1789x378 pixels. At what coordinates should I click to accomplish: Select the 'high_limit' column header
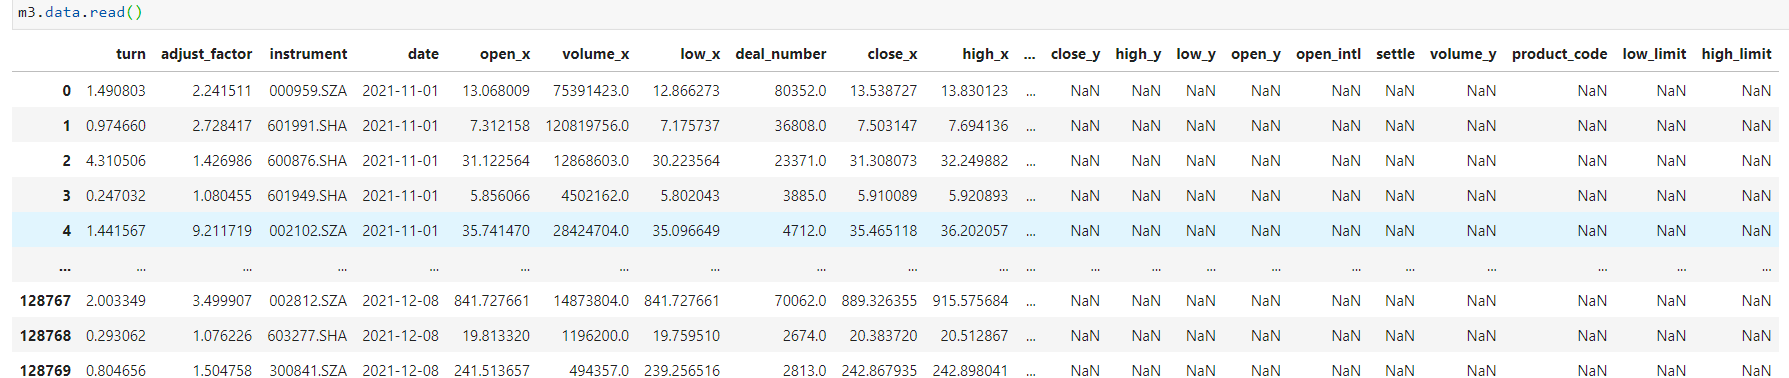tap(1736, 54)
